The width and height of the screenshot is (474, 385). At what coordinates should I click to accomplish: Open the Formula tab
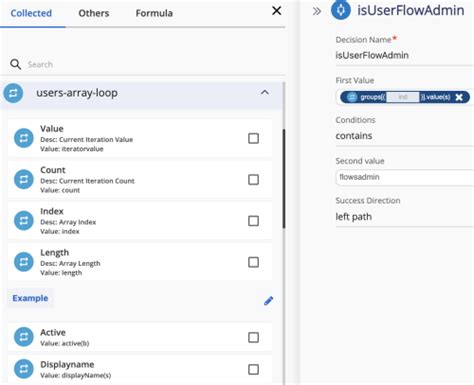point(154,13)
